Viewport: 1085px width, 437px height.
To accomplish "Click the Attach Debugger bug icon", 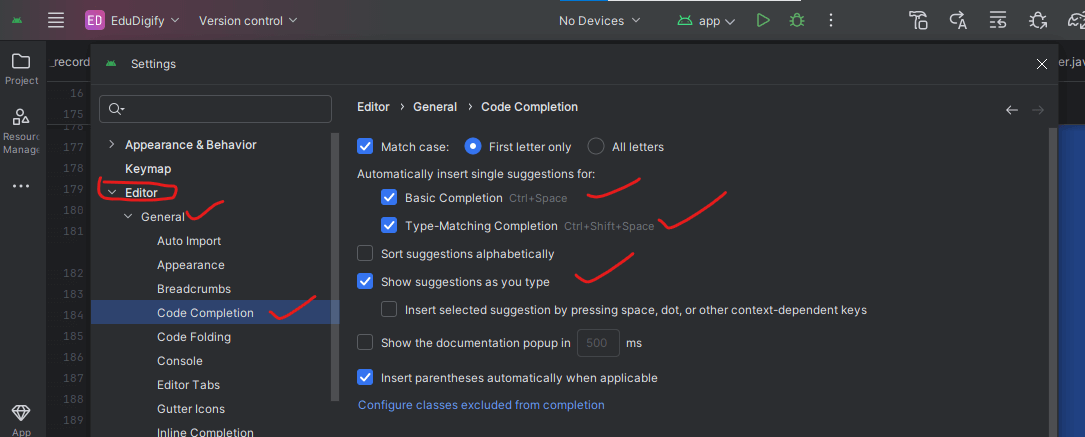I will coord(1037,21).
